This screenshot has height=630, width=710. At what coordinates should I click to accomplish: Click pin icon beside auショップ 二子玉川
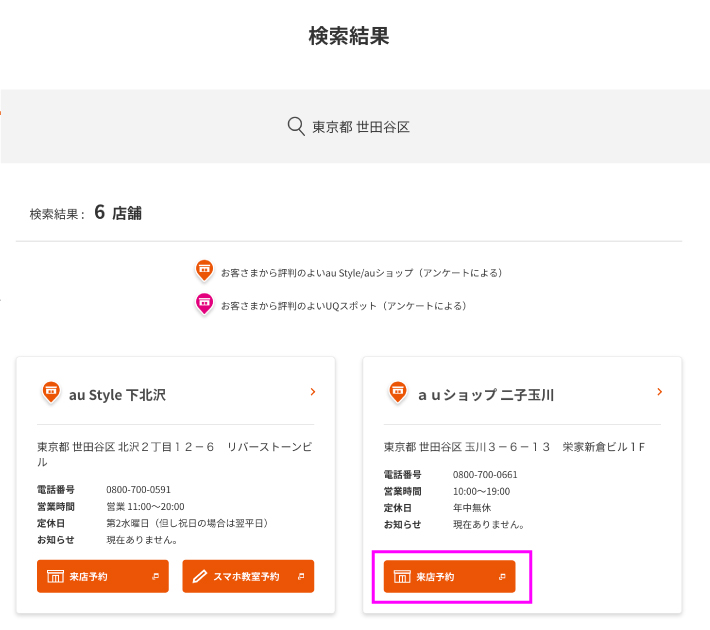(398, 392)
